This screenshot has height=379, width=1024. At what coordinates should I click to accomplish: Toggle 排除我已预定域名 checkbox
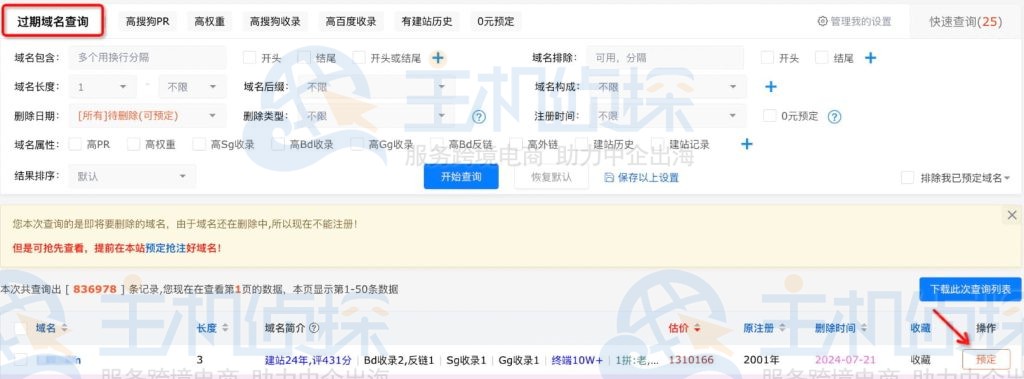coord(907,178)
